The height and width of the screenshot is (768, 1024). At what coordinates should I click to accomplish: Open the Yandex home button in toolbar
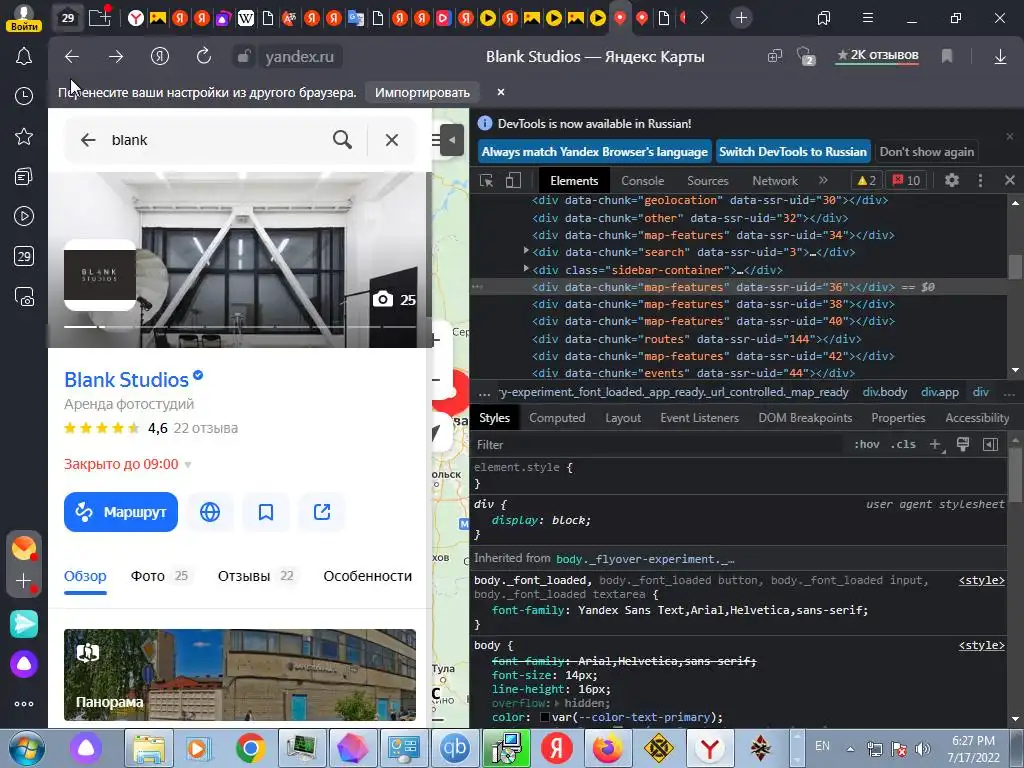coord(160,57)
